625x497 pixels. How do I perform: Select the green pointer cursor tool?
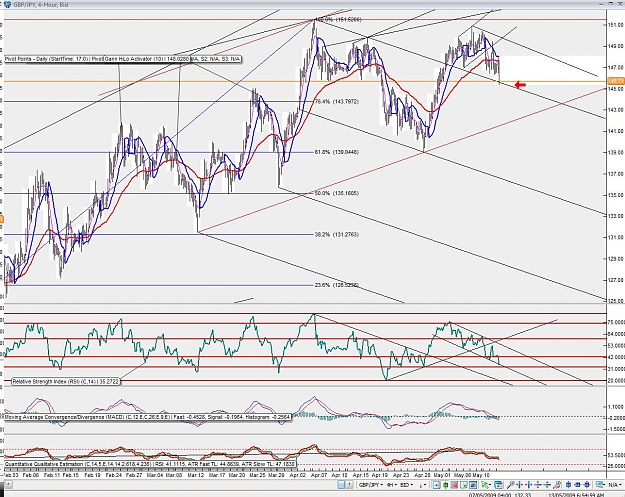coord(485,485)
